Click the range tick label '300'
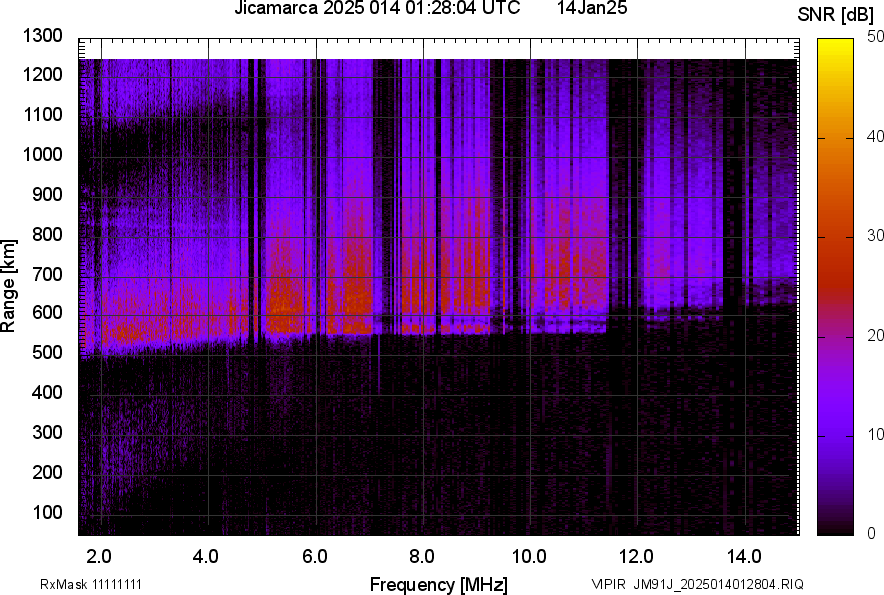Viewport: 884px width, 595px height. [47, 432]
